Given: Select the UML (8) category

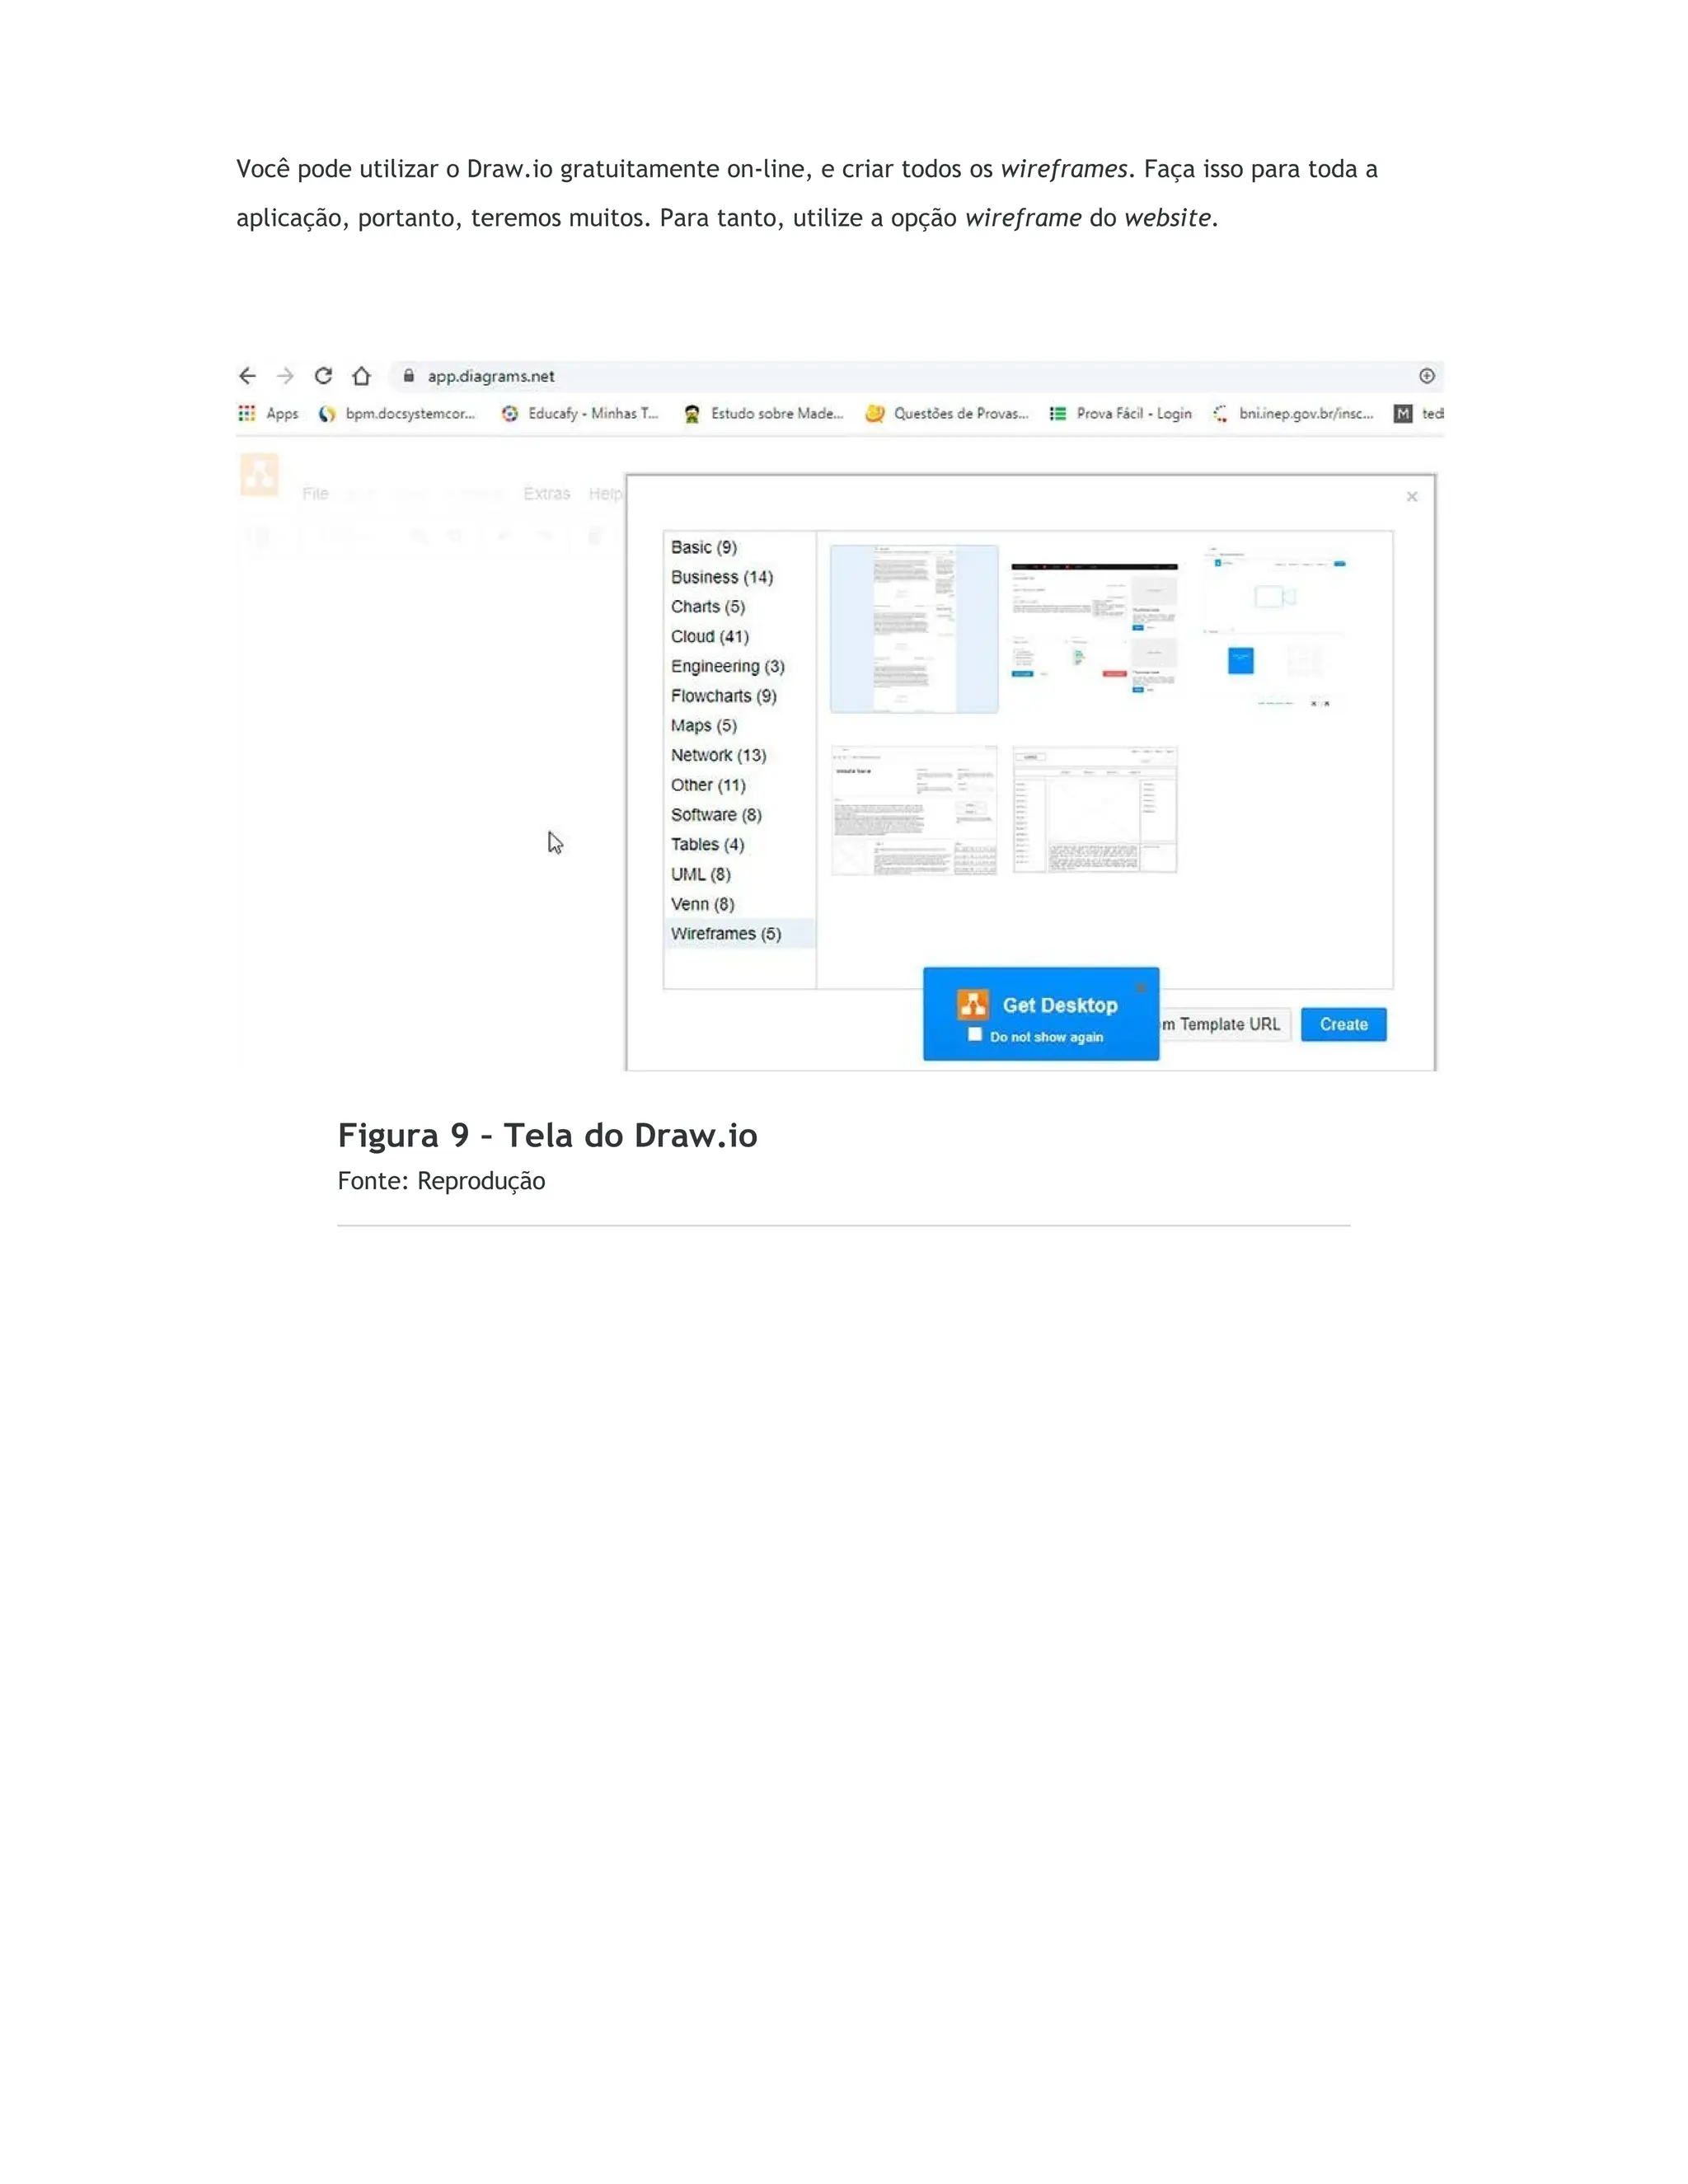Looking at the screenshot, I should coord(739,874).
